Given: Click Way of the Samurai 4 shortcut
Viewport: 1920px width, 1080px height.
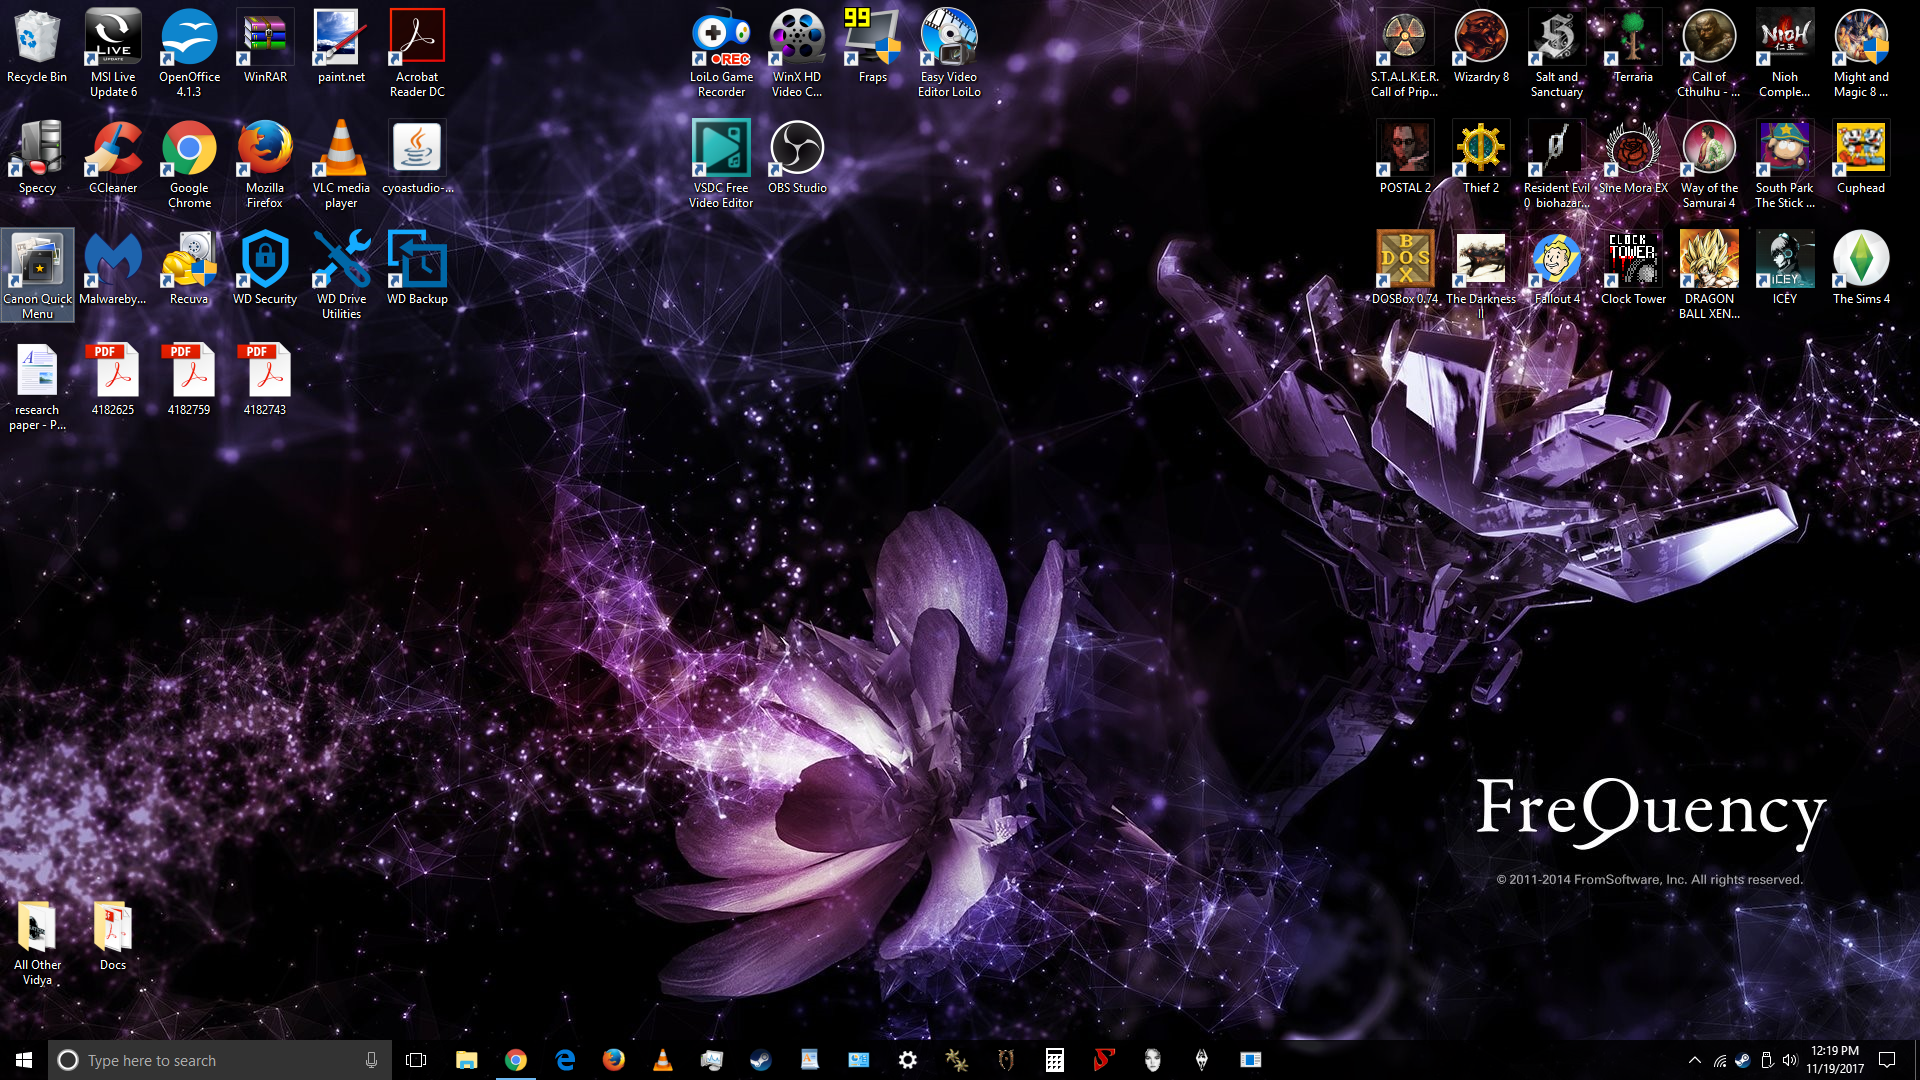Looking at the screenshot, I should click(1709, 165).
